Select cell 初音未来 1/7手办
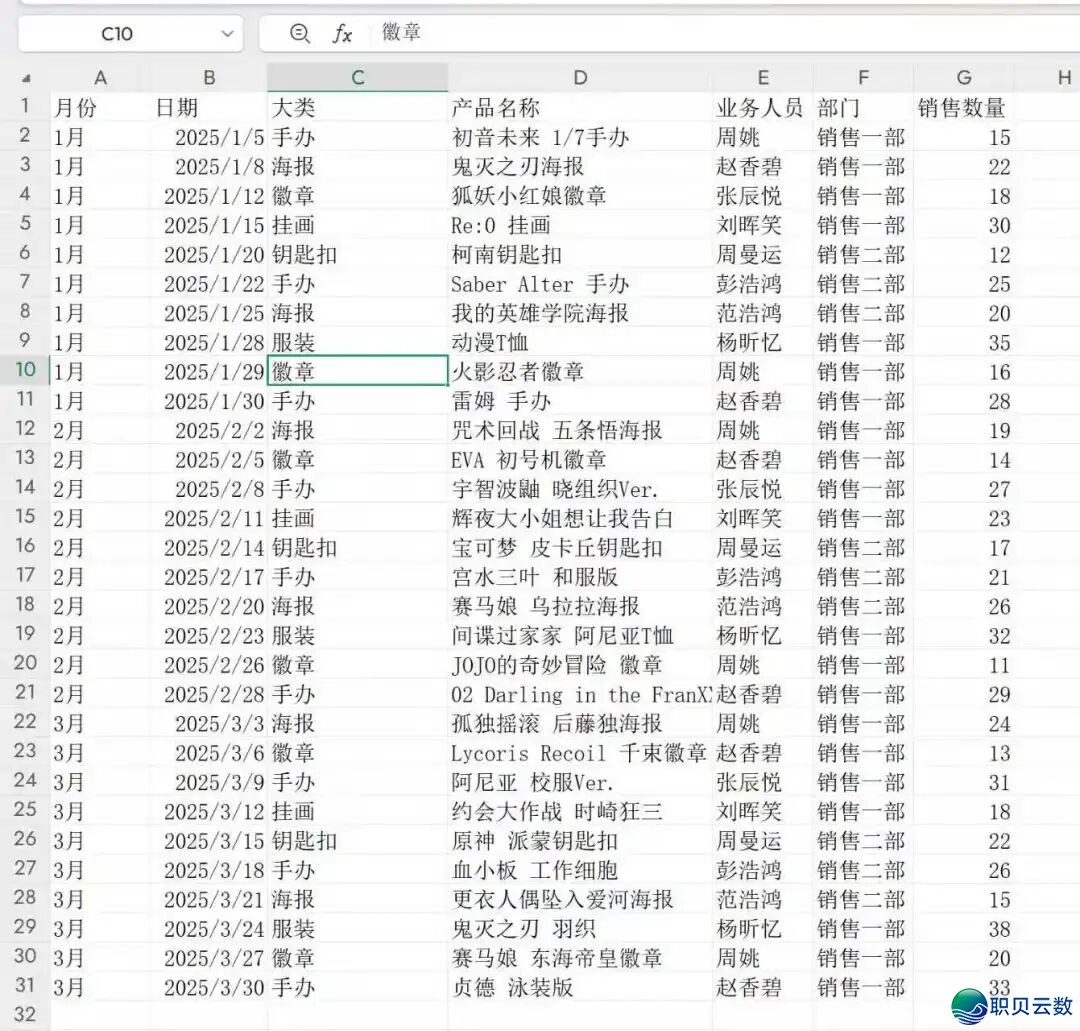The image size is (1080, 1031). tap(580, 137)
